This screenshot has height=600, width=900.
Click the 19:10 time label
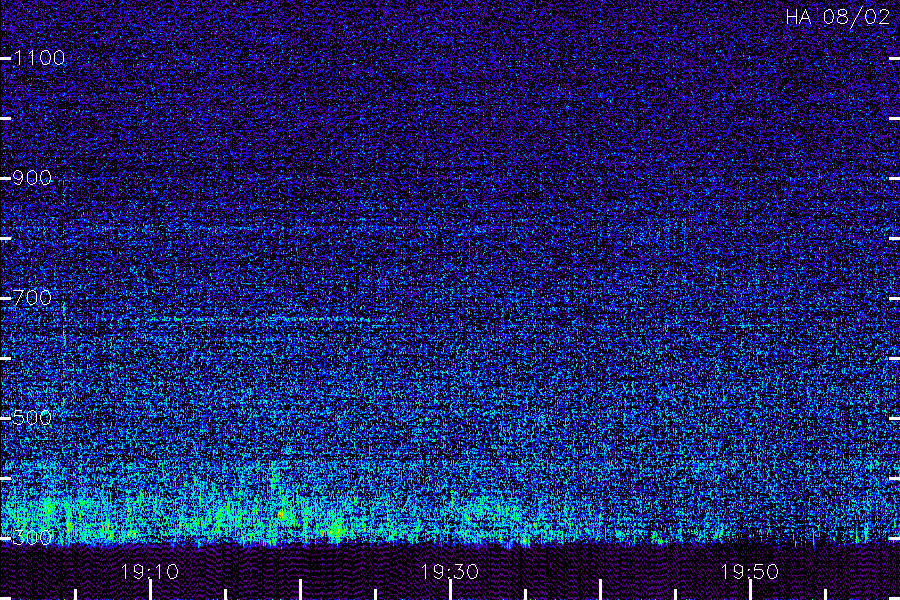pyautogui.click(x=150, y=572)
